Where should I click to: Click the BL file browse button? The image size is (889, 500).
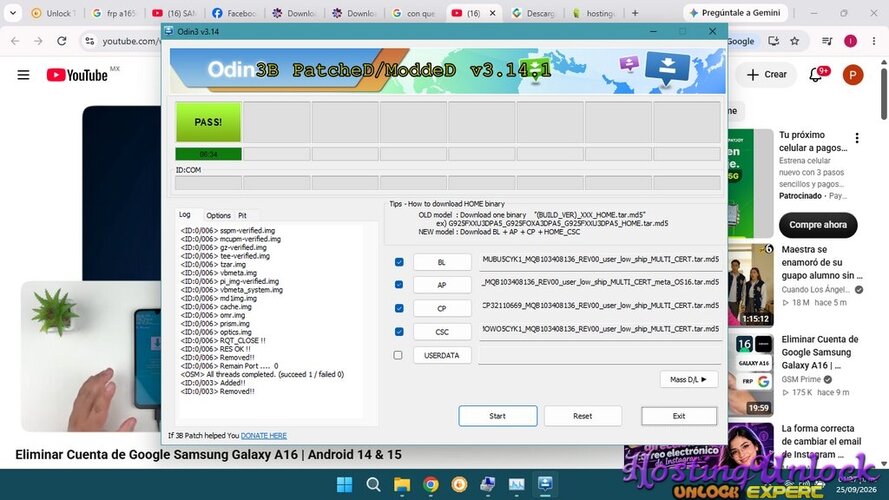coord(442,262)
